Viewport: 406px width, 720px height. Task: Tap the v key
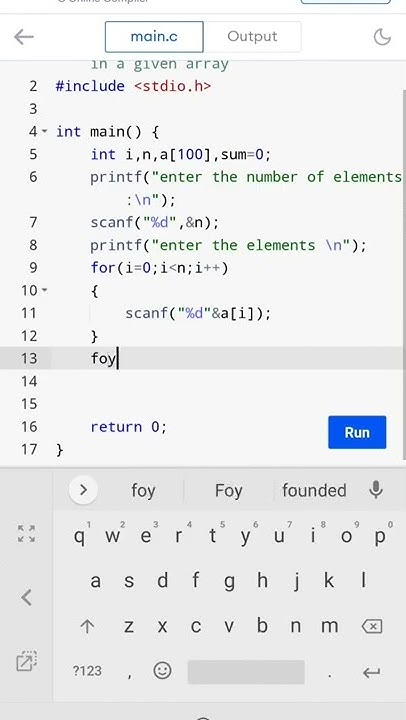pos(229,626)
